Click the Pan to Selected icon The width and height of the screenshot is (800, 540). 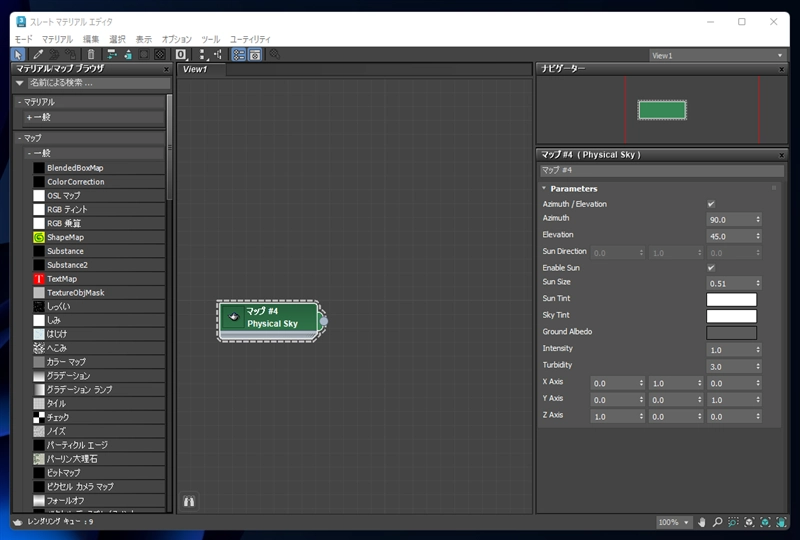tap(781, 522)
